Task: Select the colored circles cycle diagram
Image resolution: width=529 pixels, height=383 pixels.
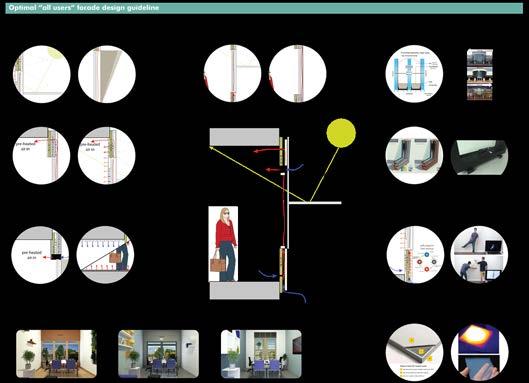Action: [x=426, y=257]
